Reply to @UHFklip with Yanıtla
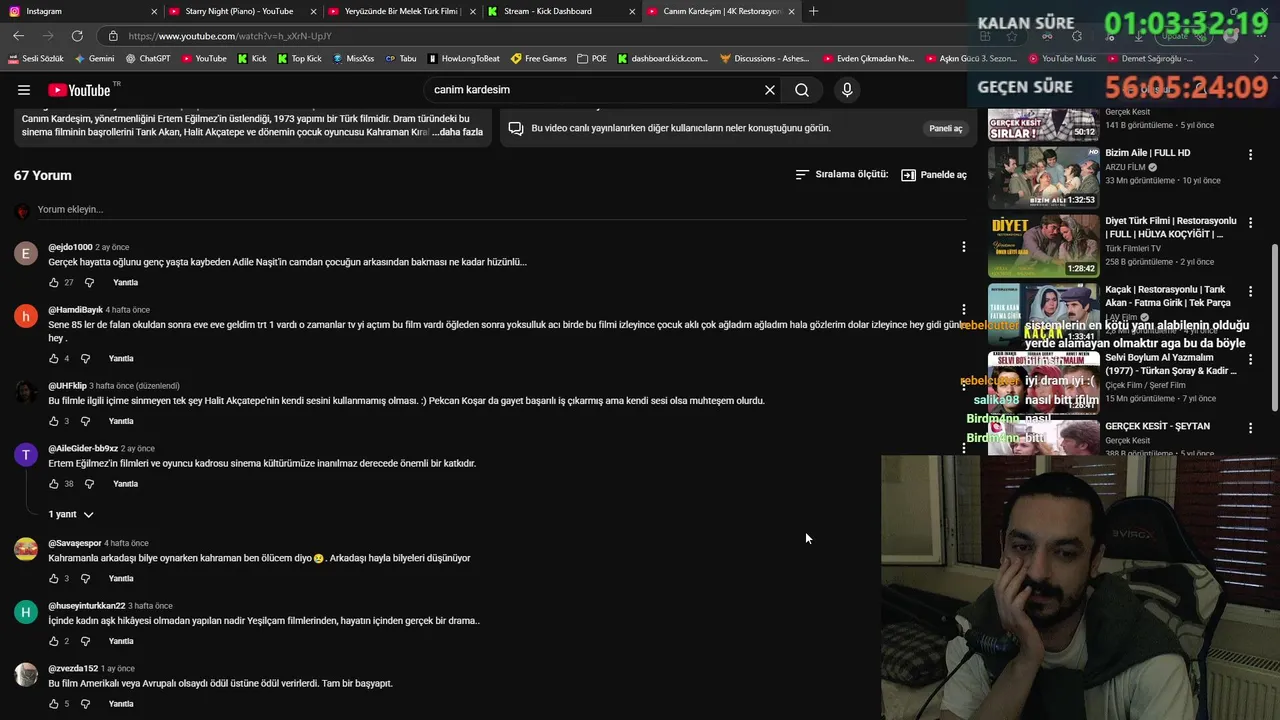This screenshot has width=1280, height=720. tap(121, 421)
